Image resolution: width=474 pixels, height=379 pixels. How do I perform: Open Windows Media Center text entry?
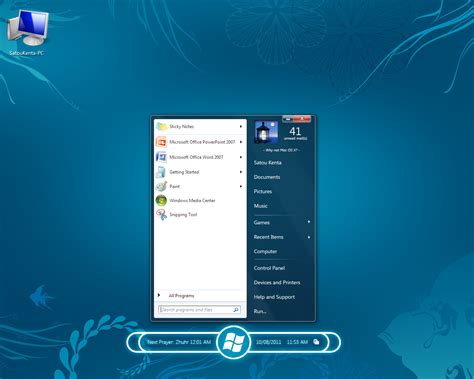pos(192,200)
